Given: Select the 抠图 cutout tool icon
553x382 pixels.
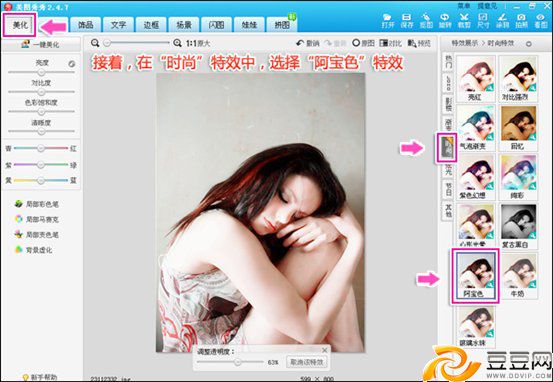Looking at the screenshot, I should point(426,21).
